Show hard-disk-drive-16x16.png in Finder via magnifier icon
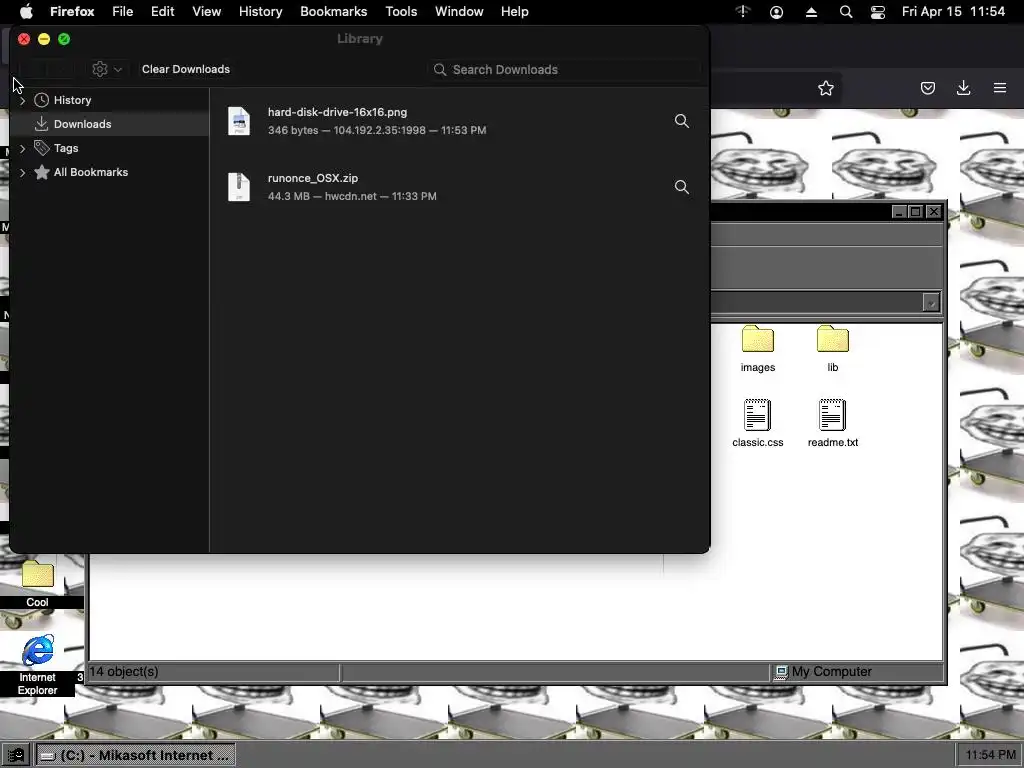The image size is (1024, 768). pyautogui.click(x=682, y=121)
